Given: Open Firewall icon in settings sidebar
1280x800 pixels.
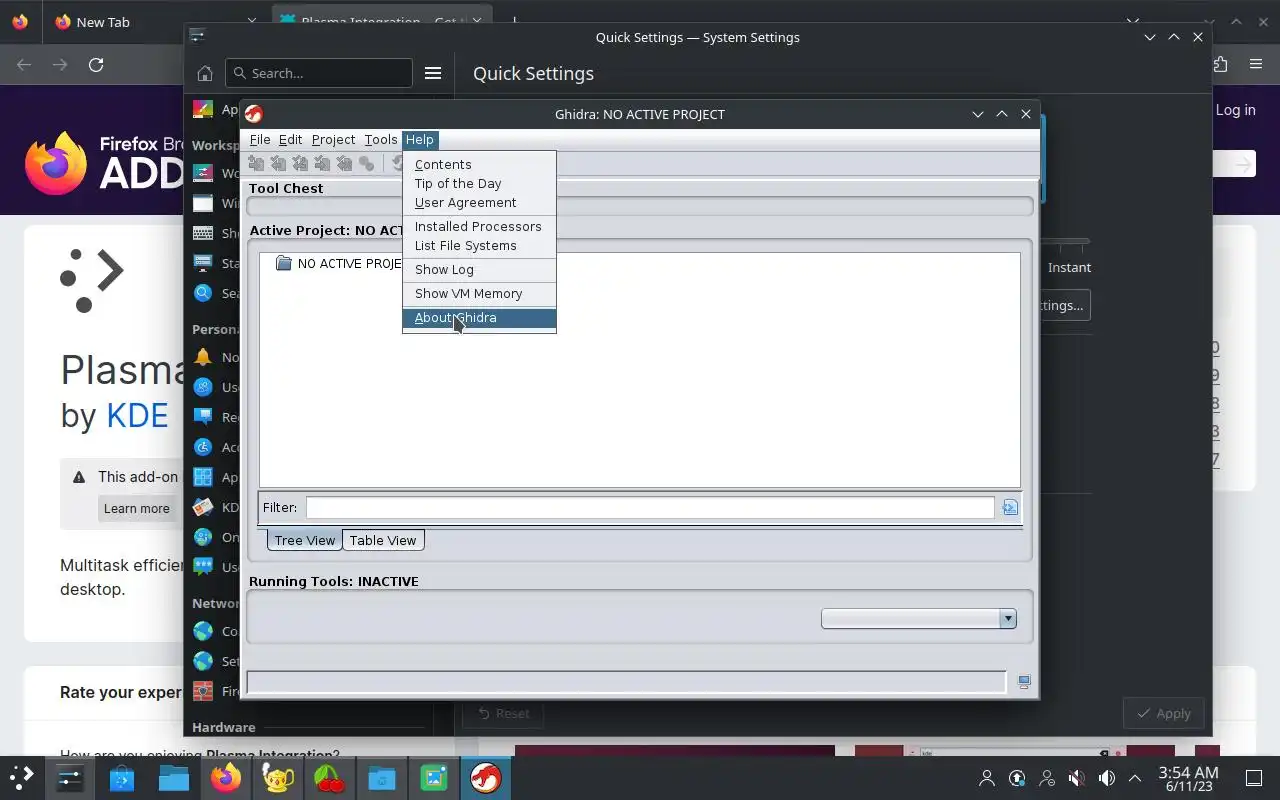Looking at the screenshot, I should (203, 691).
